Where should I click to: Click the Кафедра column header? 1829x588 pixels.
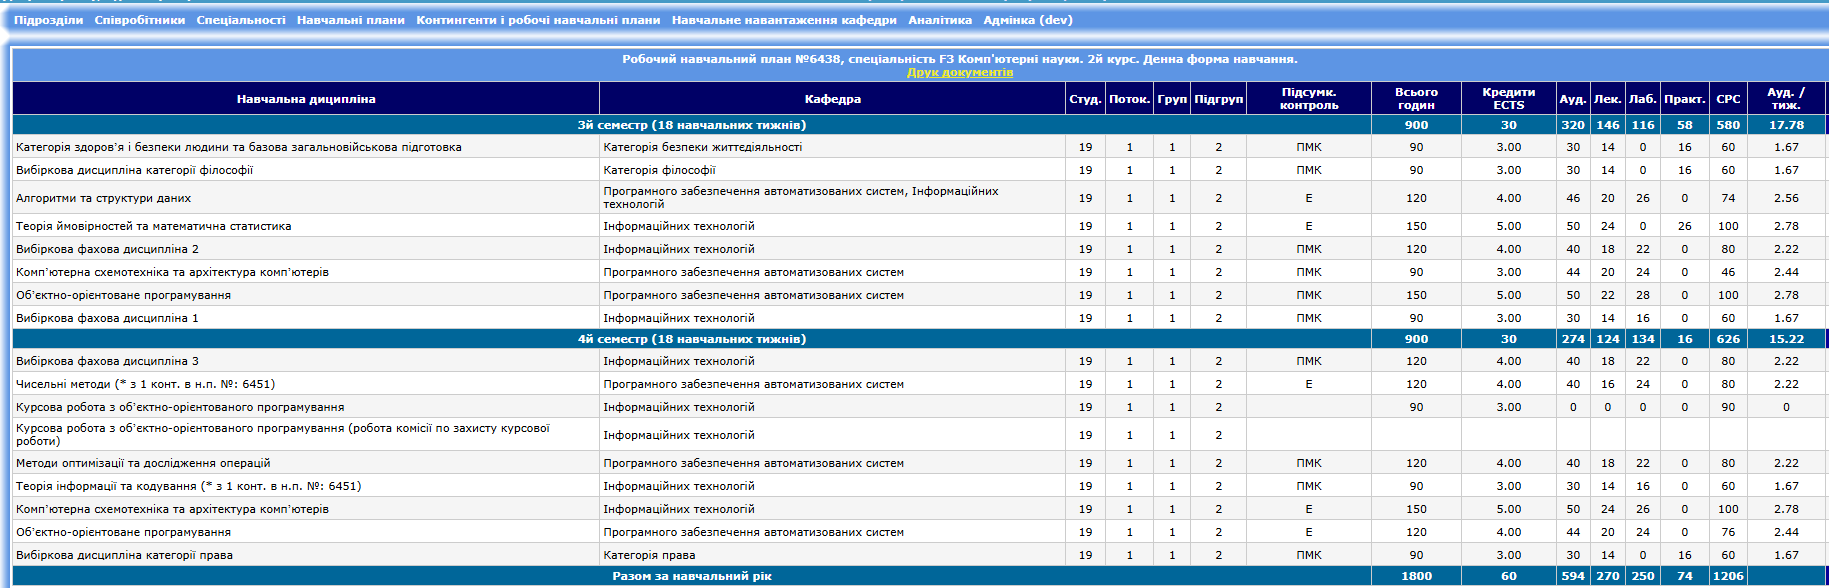tap(833, 99)
